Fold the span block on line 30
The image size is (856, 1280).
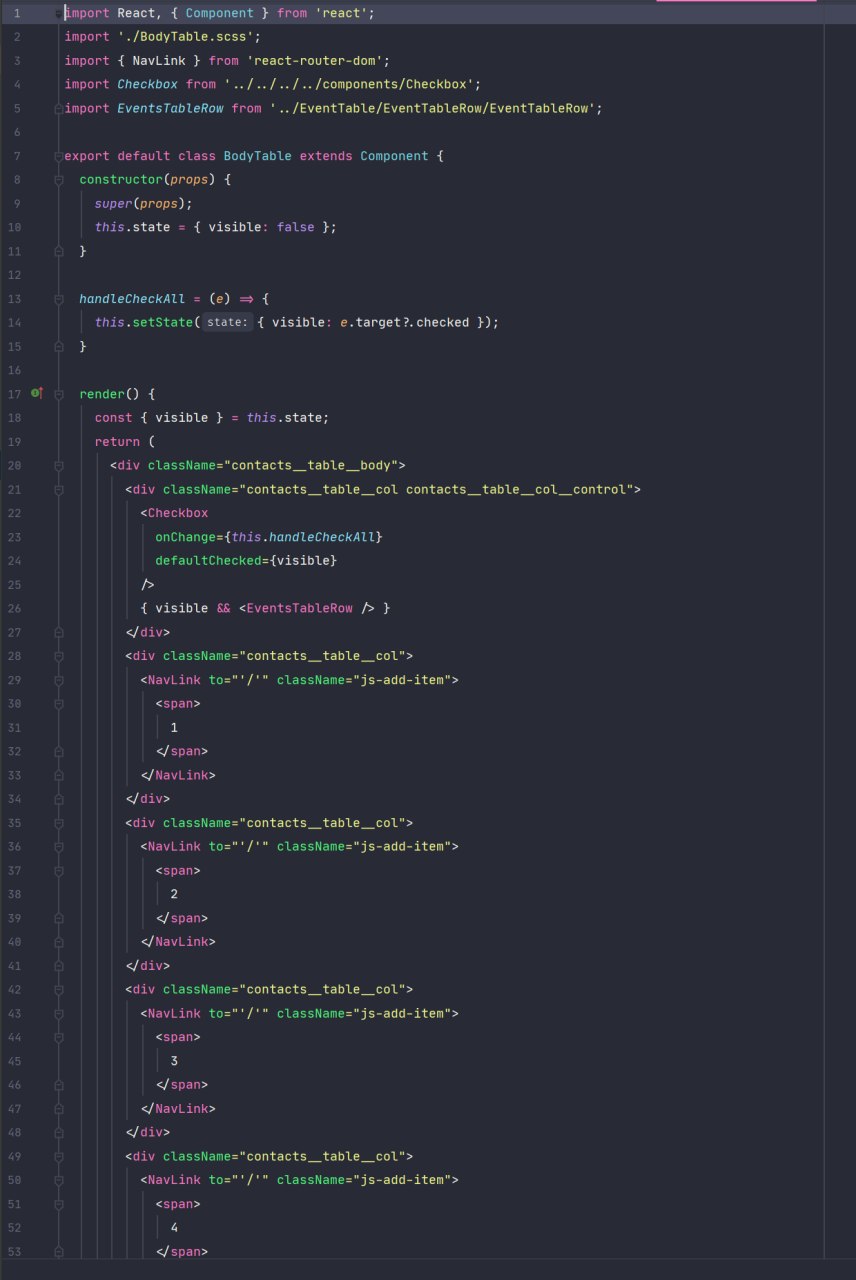point(59,704)
